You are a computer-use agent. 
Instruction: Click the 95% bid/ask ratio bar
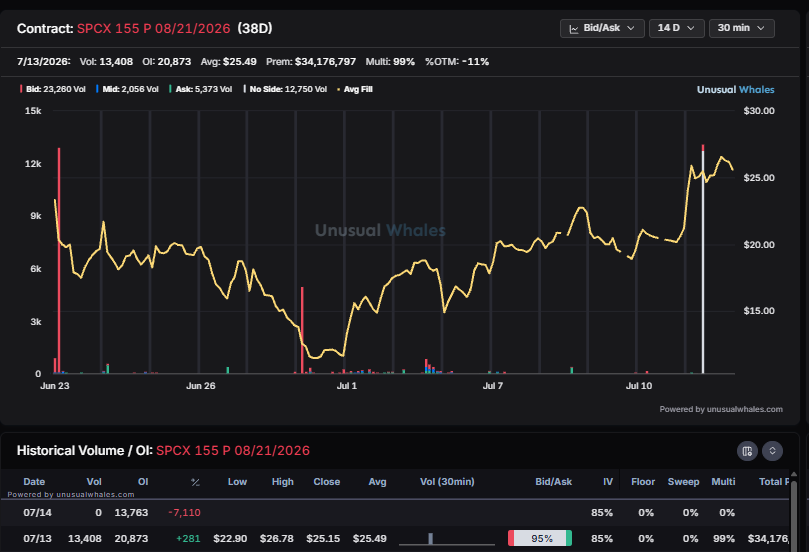tap(540, 538)
